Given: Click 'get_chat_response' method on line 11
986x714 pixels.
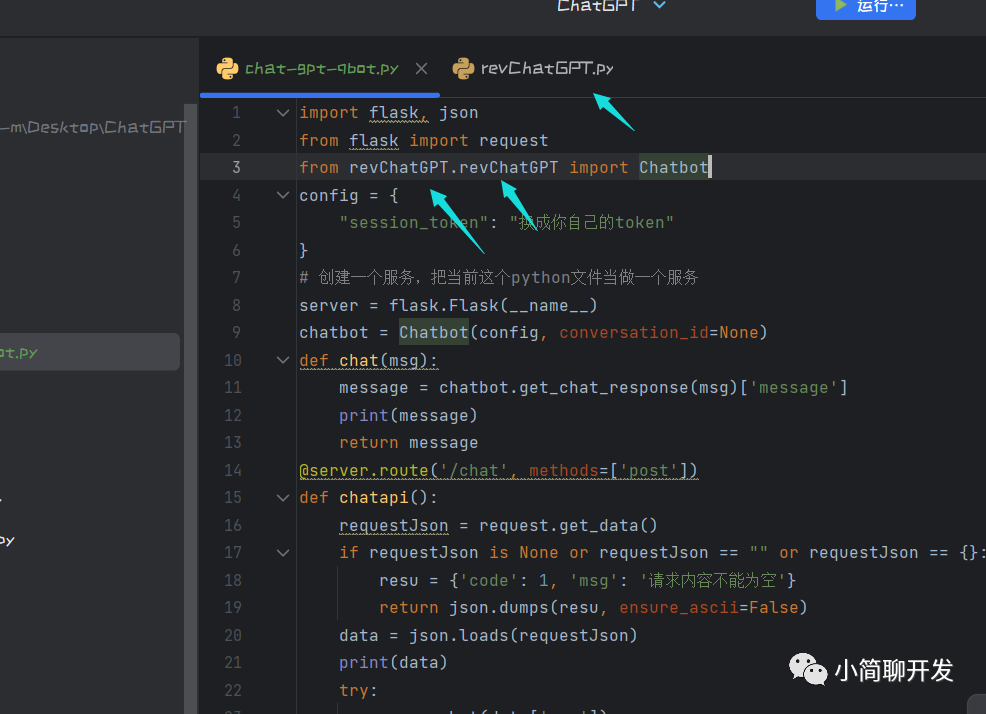Looking at the screenshot, I should point(604,388).
